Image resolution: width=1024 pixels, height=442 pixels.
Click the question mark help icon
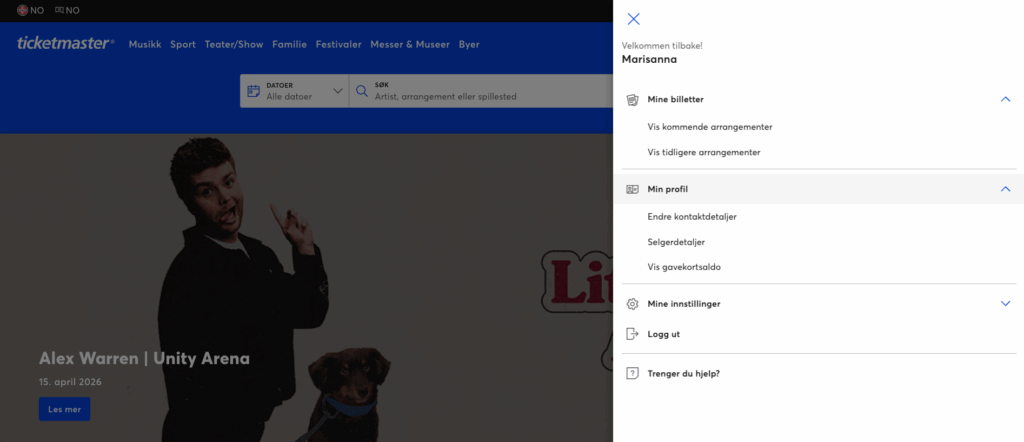pyautogui.click(x=632, y=373)
